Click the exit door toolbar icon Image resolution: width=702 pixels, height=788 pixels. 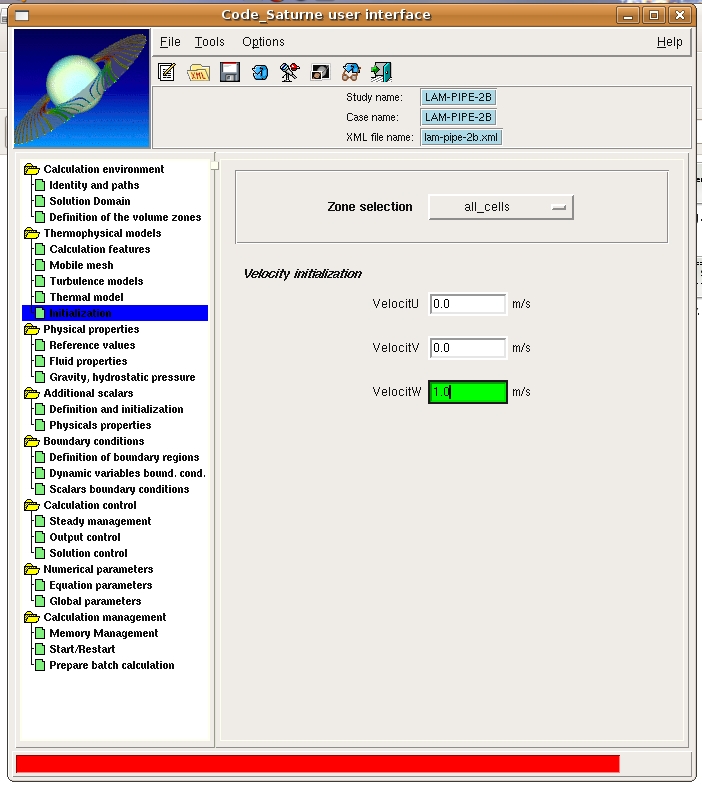(381, 72)
